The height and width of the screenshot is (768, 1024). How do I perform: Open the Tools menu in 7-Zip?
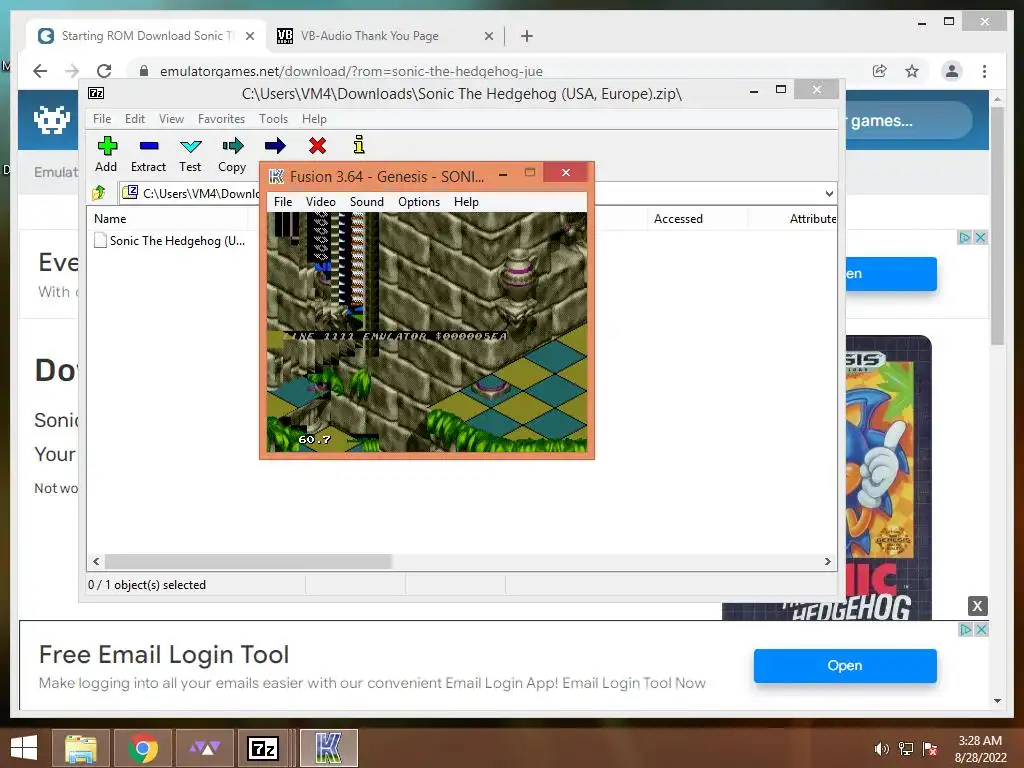click(x=273, y=119)
